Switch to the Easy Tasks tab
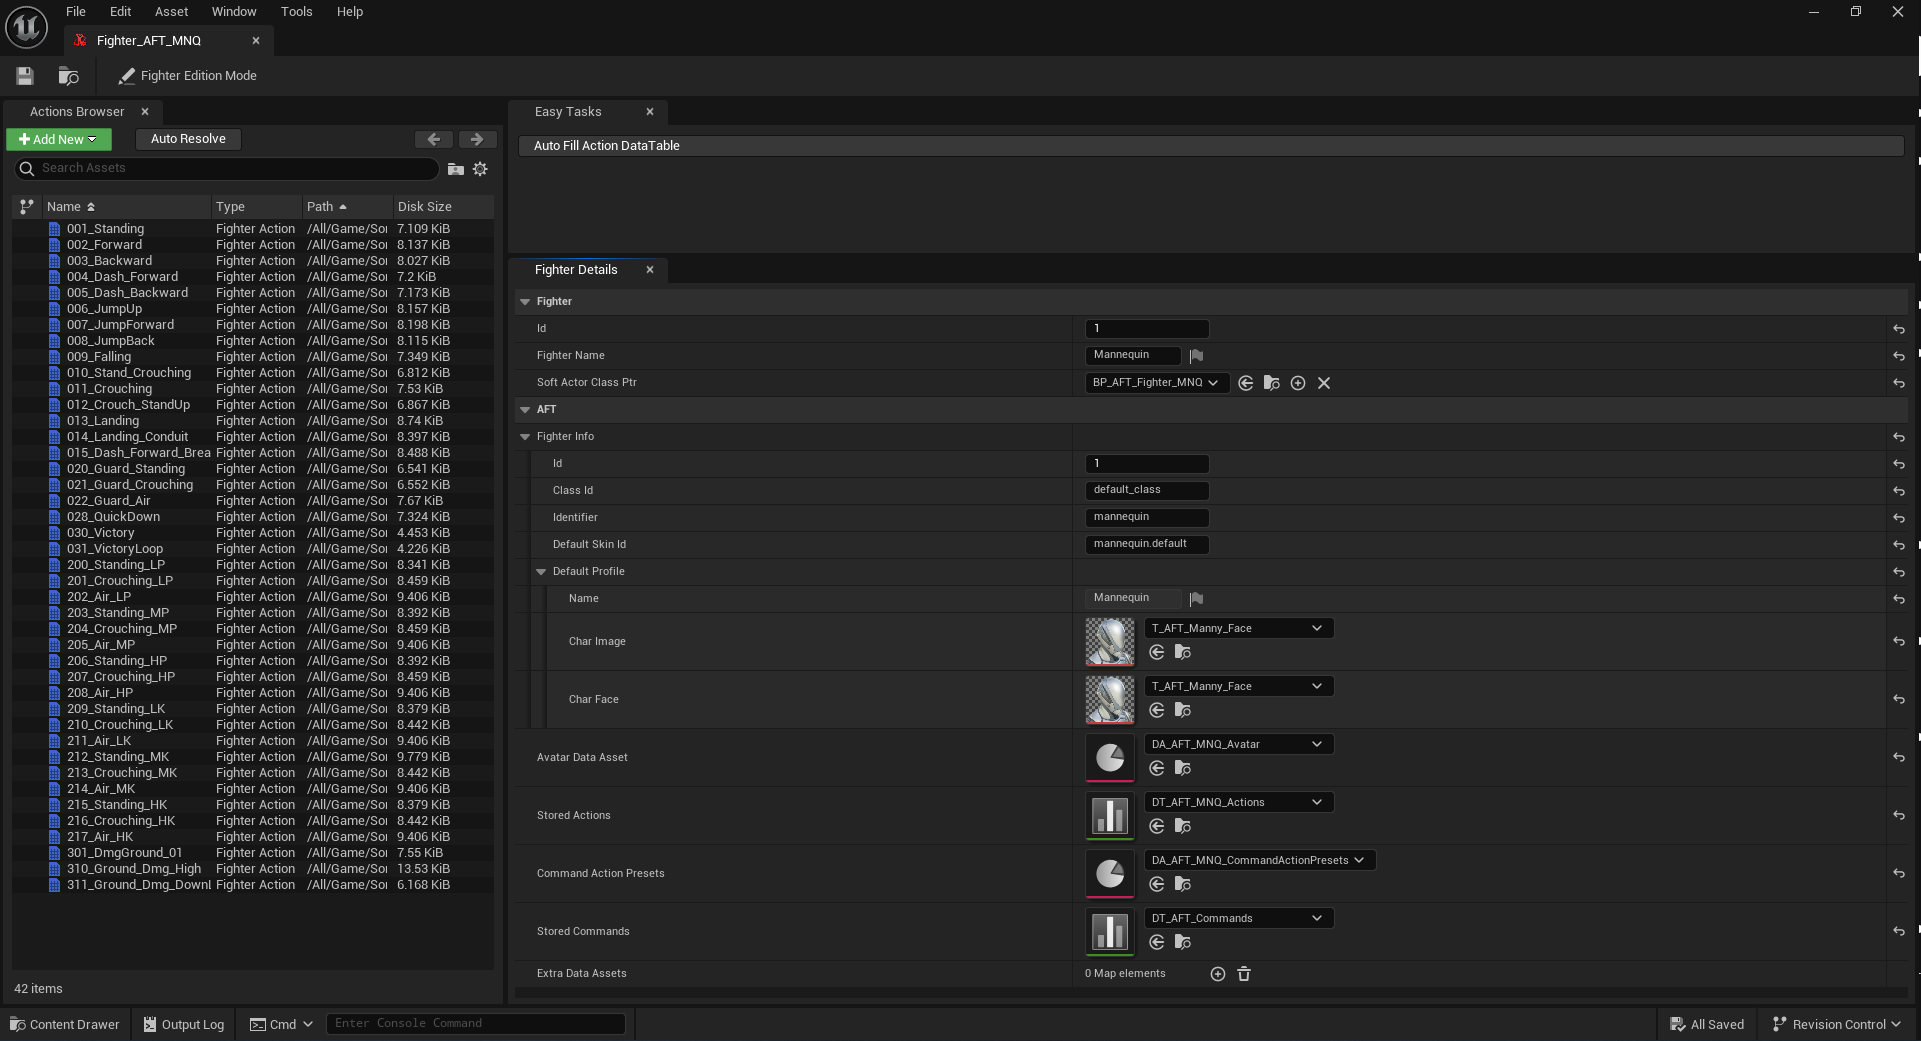This screenshot has height=1041, width=1921. point(568,111)
